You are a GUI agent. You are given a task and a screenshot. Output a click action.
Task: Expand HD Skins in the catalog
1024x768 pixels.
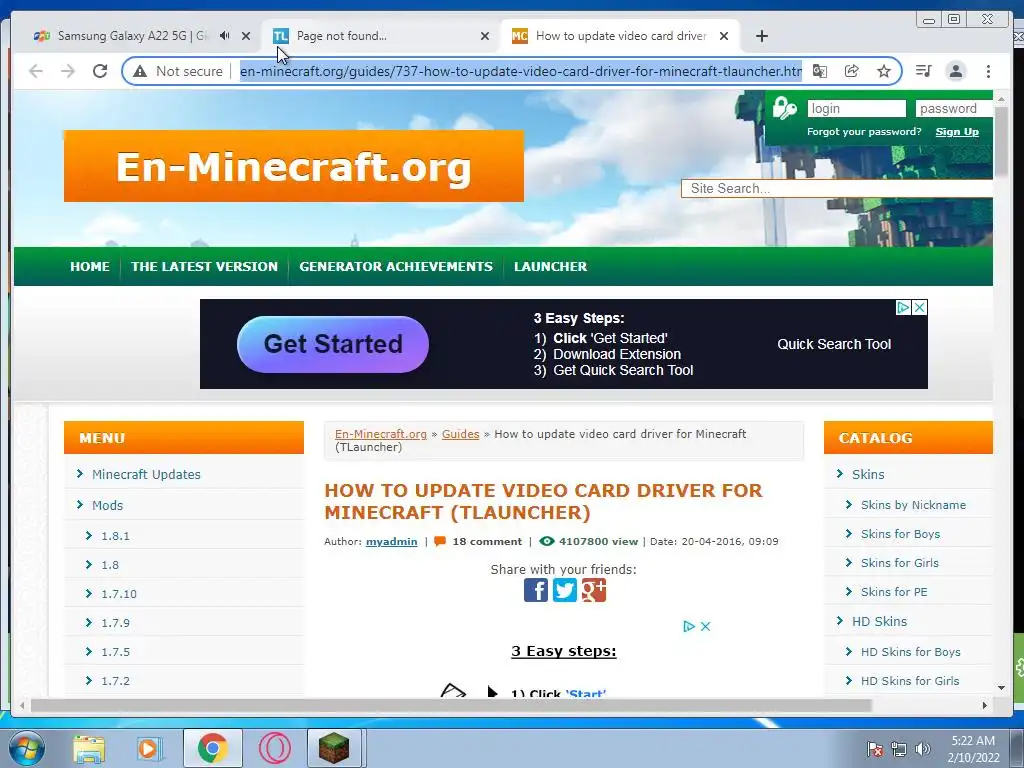879,621
